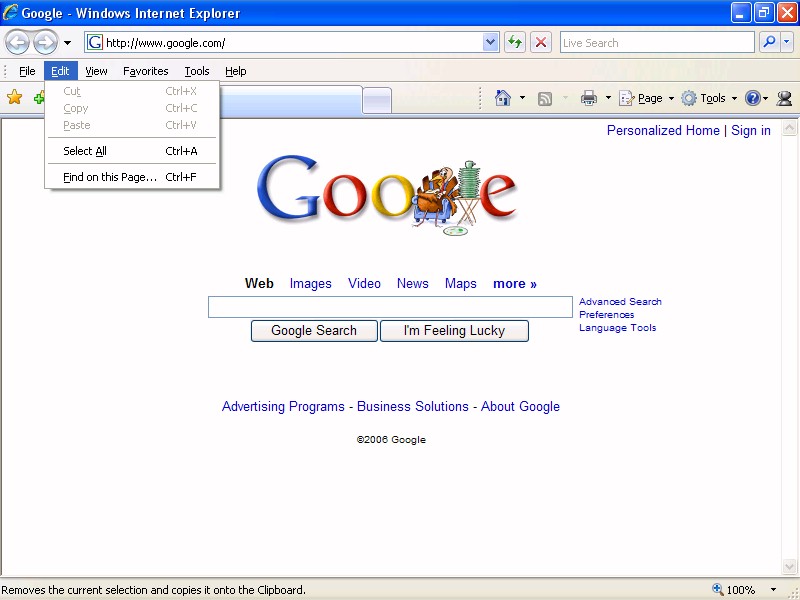Viewport: 800px width, 600px height.
Task: Click inside the Google search text box
Action: 390,307
